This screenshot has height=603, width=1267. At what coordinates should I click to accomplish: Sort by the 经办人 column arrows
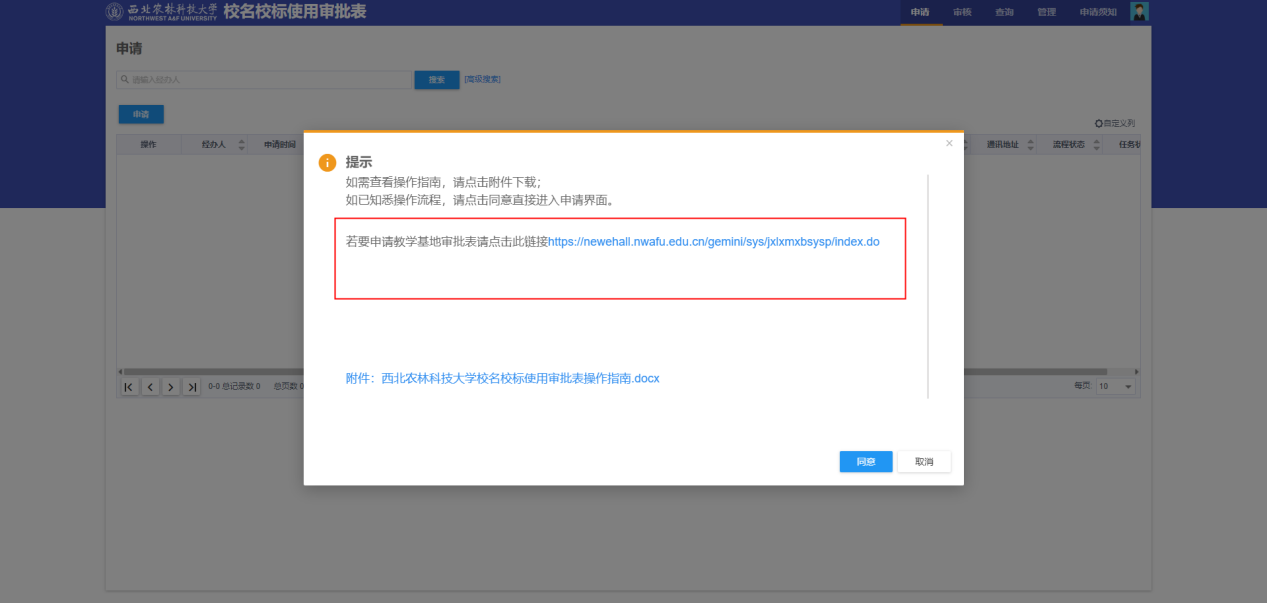tap(241, 145)
